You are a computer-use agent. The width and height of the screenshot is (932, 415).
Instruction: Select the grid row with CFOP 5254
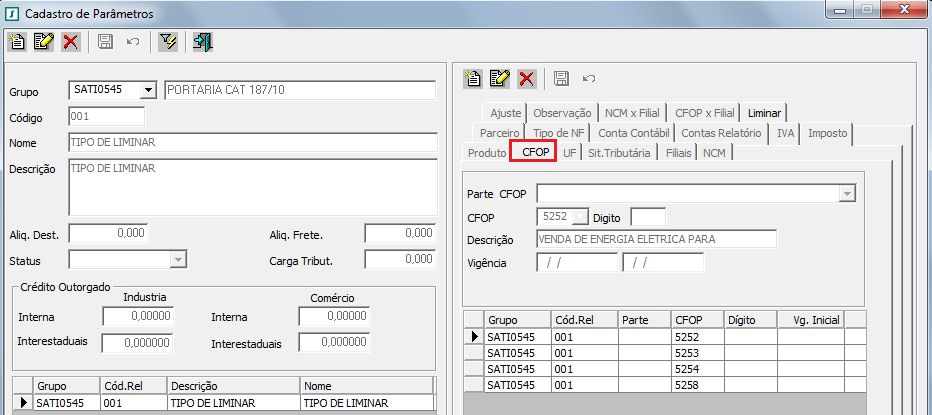[x=665, y=369]
